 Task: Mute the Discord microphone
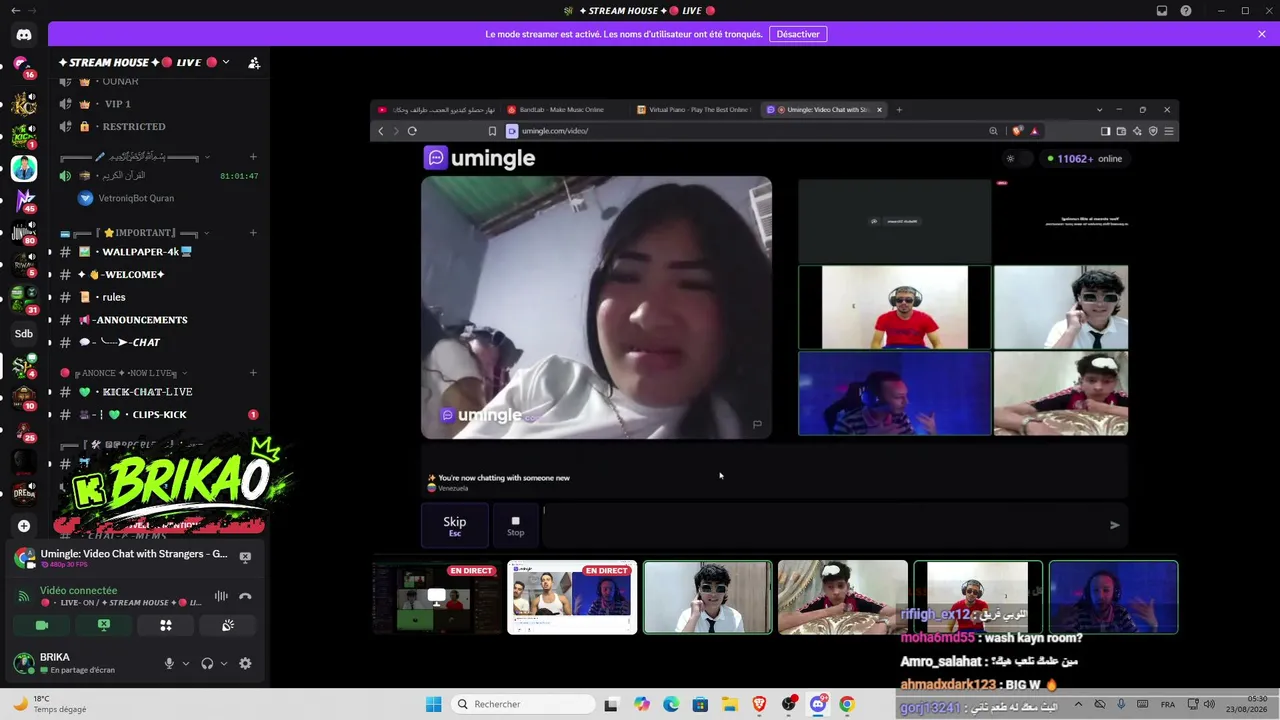(x=169, y=663)
